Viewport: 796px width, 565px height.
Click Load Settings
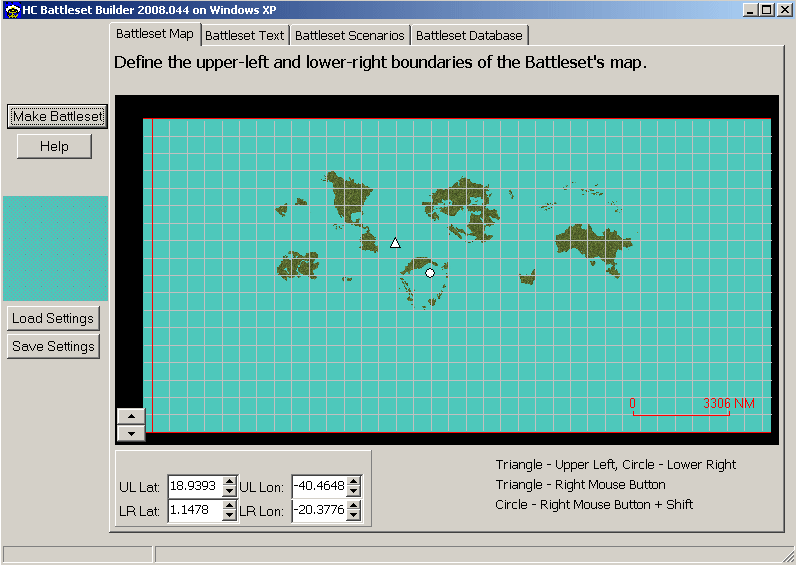pos(53,318)
